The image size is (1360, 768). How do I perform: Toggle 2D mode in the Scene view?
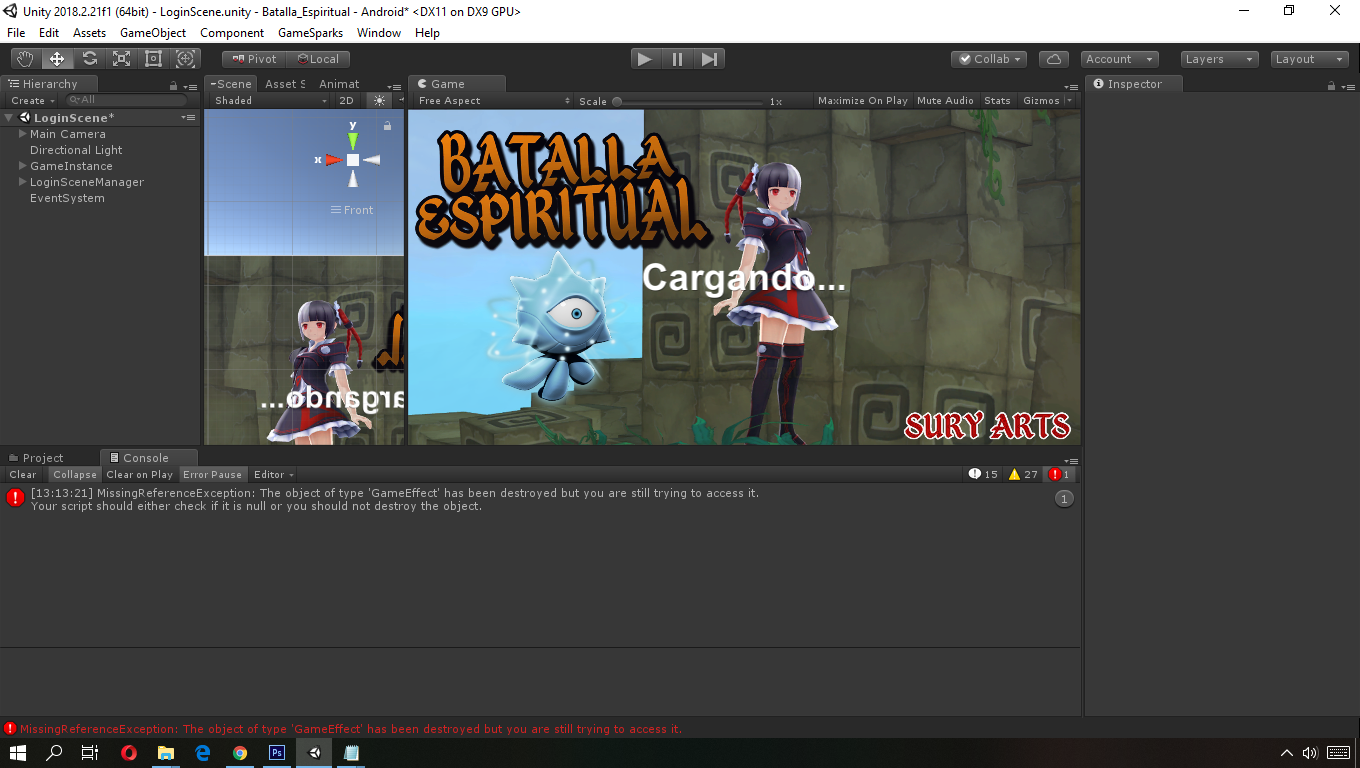click(346, 100)
